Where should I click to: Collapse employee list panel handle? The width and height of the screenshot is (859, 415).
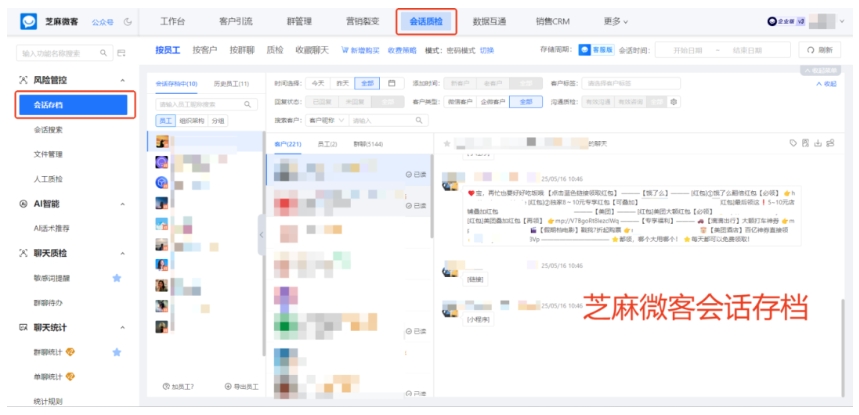click(x=263, y=236)
